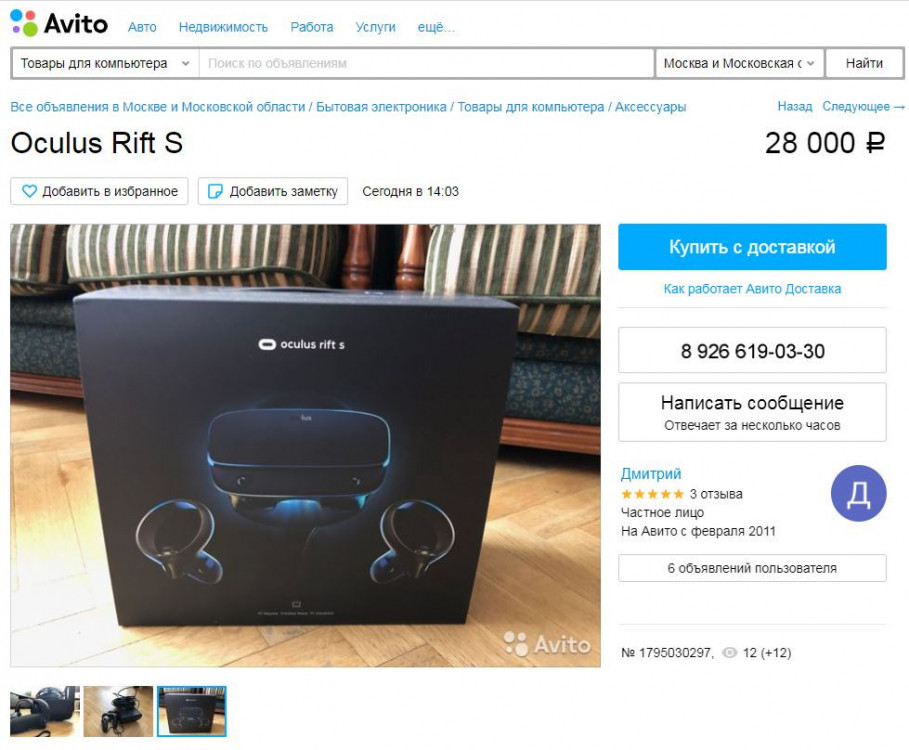Click the five-star seller rating
This screenshot has height=750, width=909.
coord(652,494)
